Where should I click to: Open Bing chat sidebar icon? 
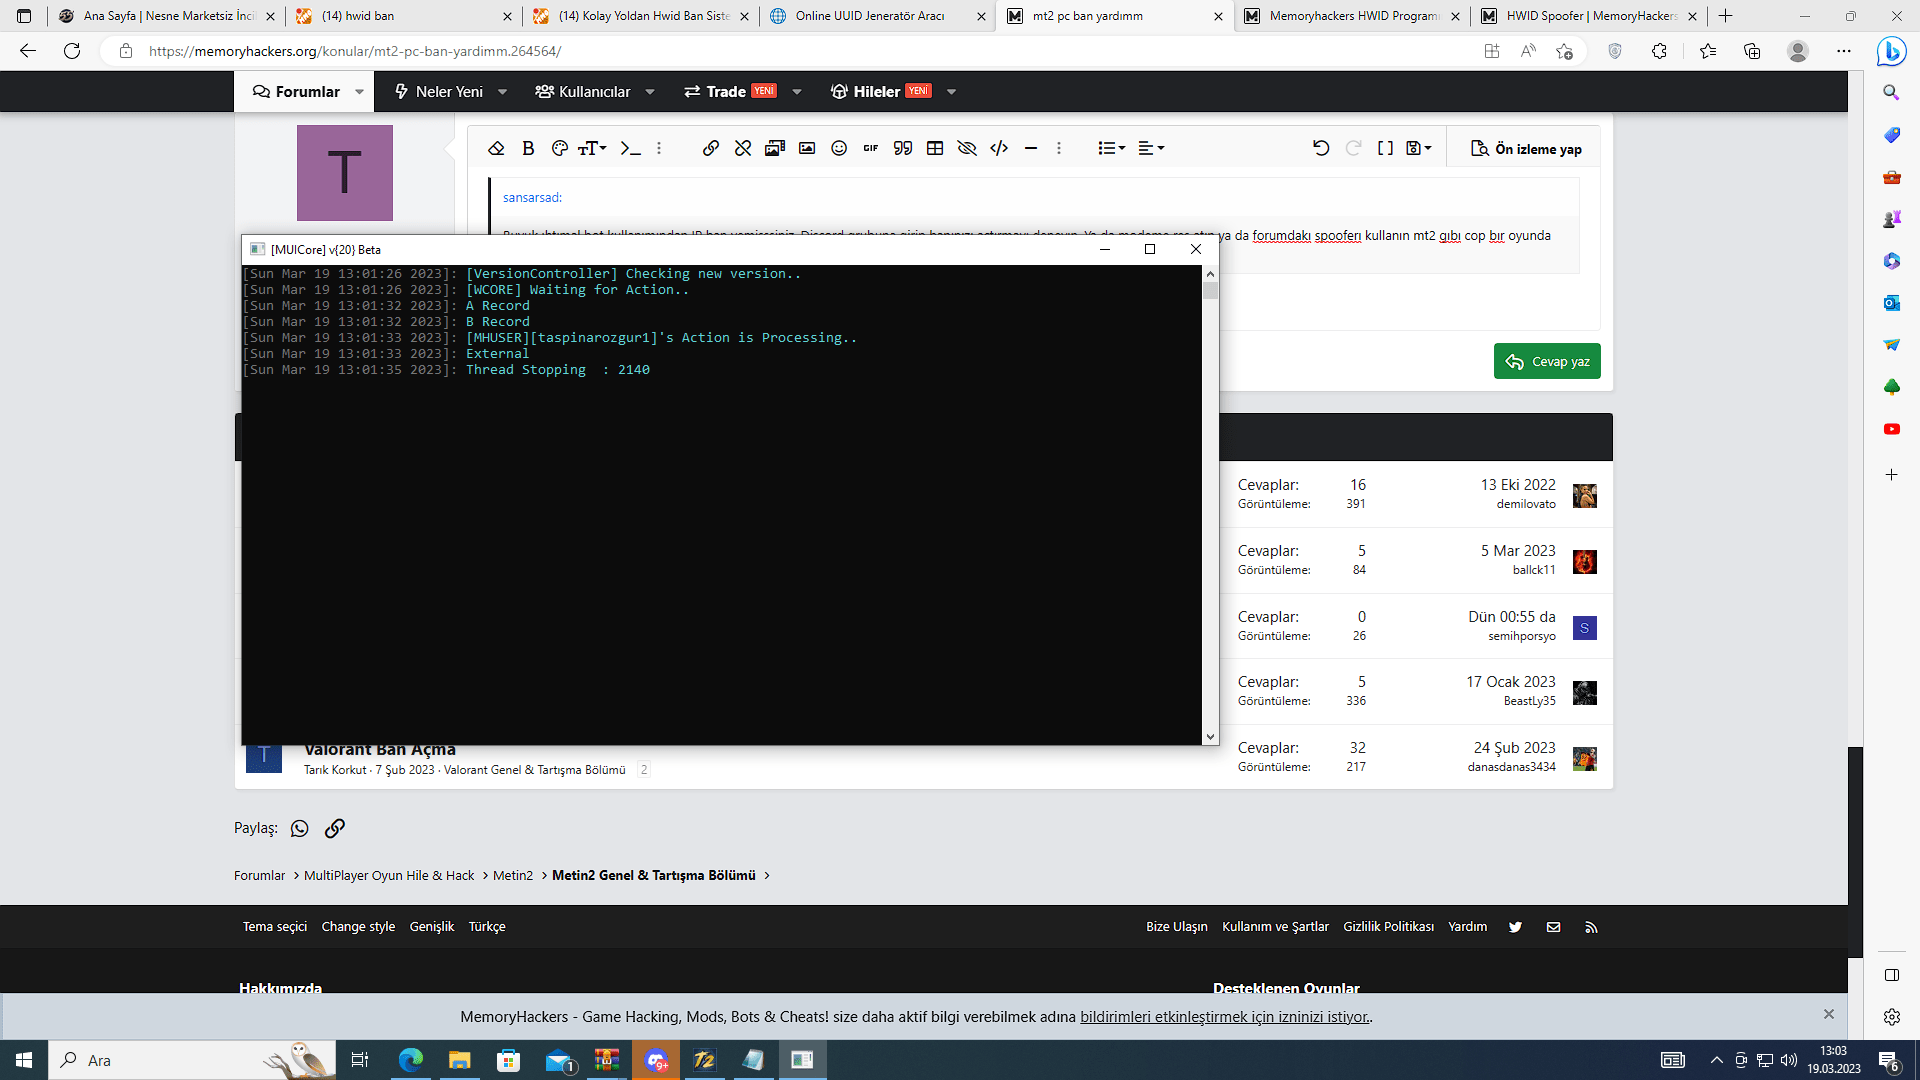(1891, 51)
